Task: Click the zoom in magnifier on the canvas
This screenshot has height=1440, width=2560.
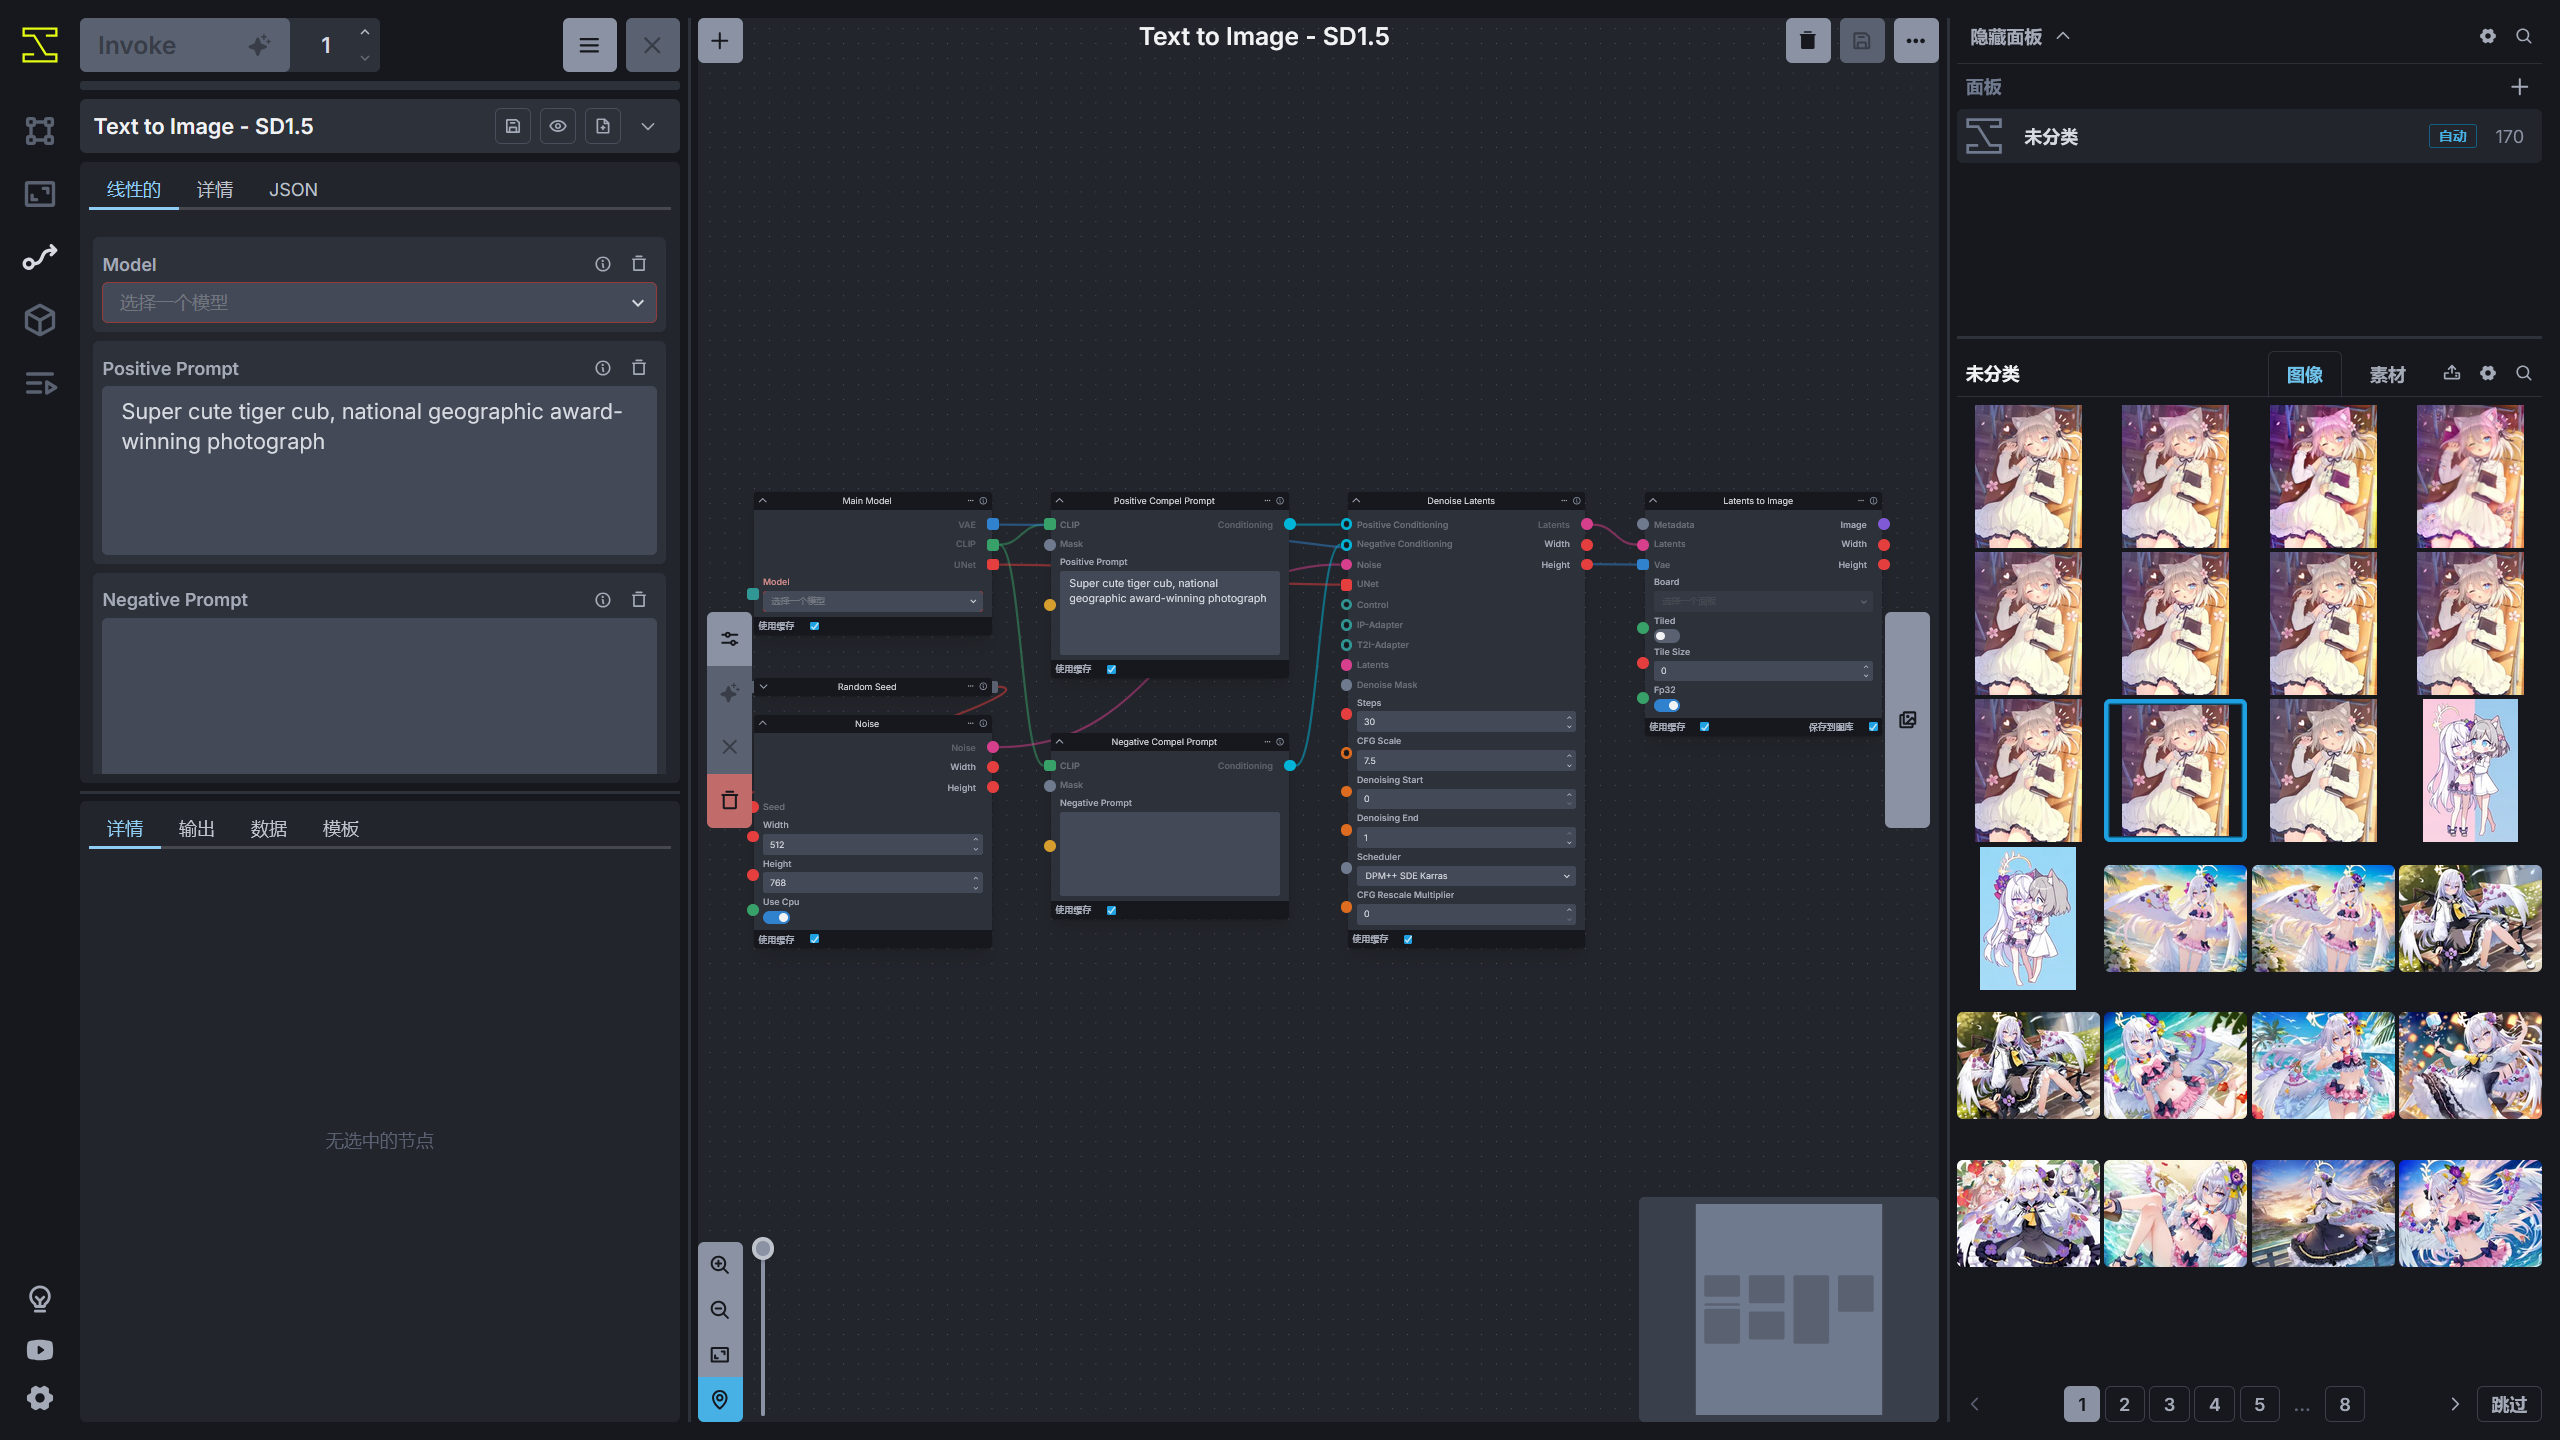Action: pos(719,1264)
